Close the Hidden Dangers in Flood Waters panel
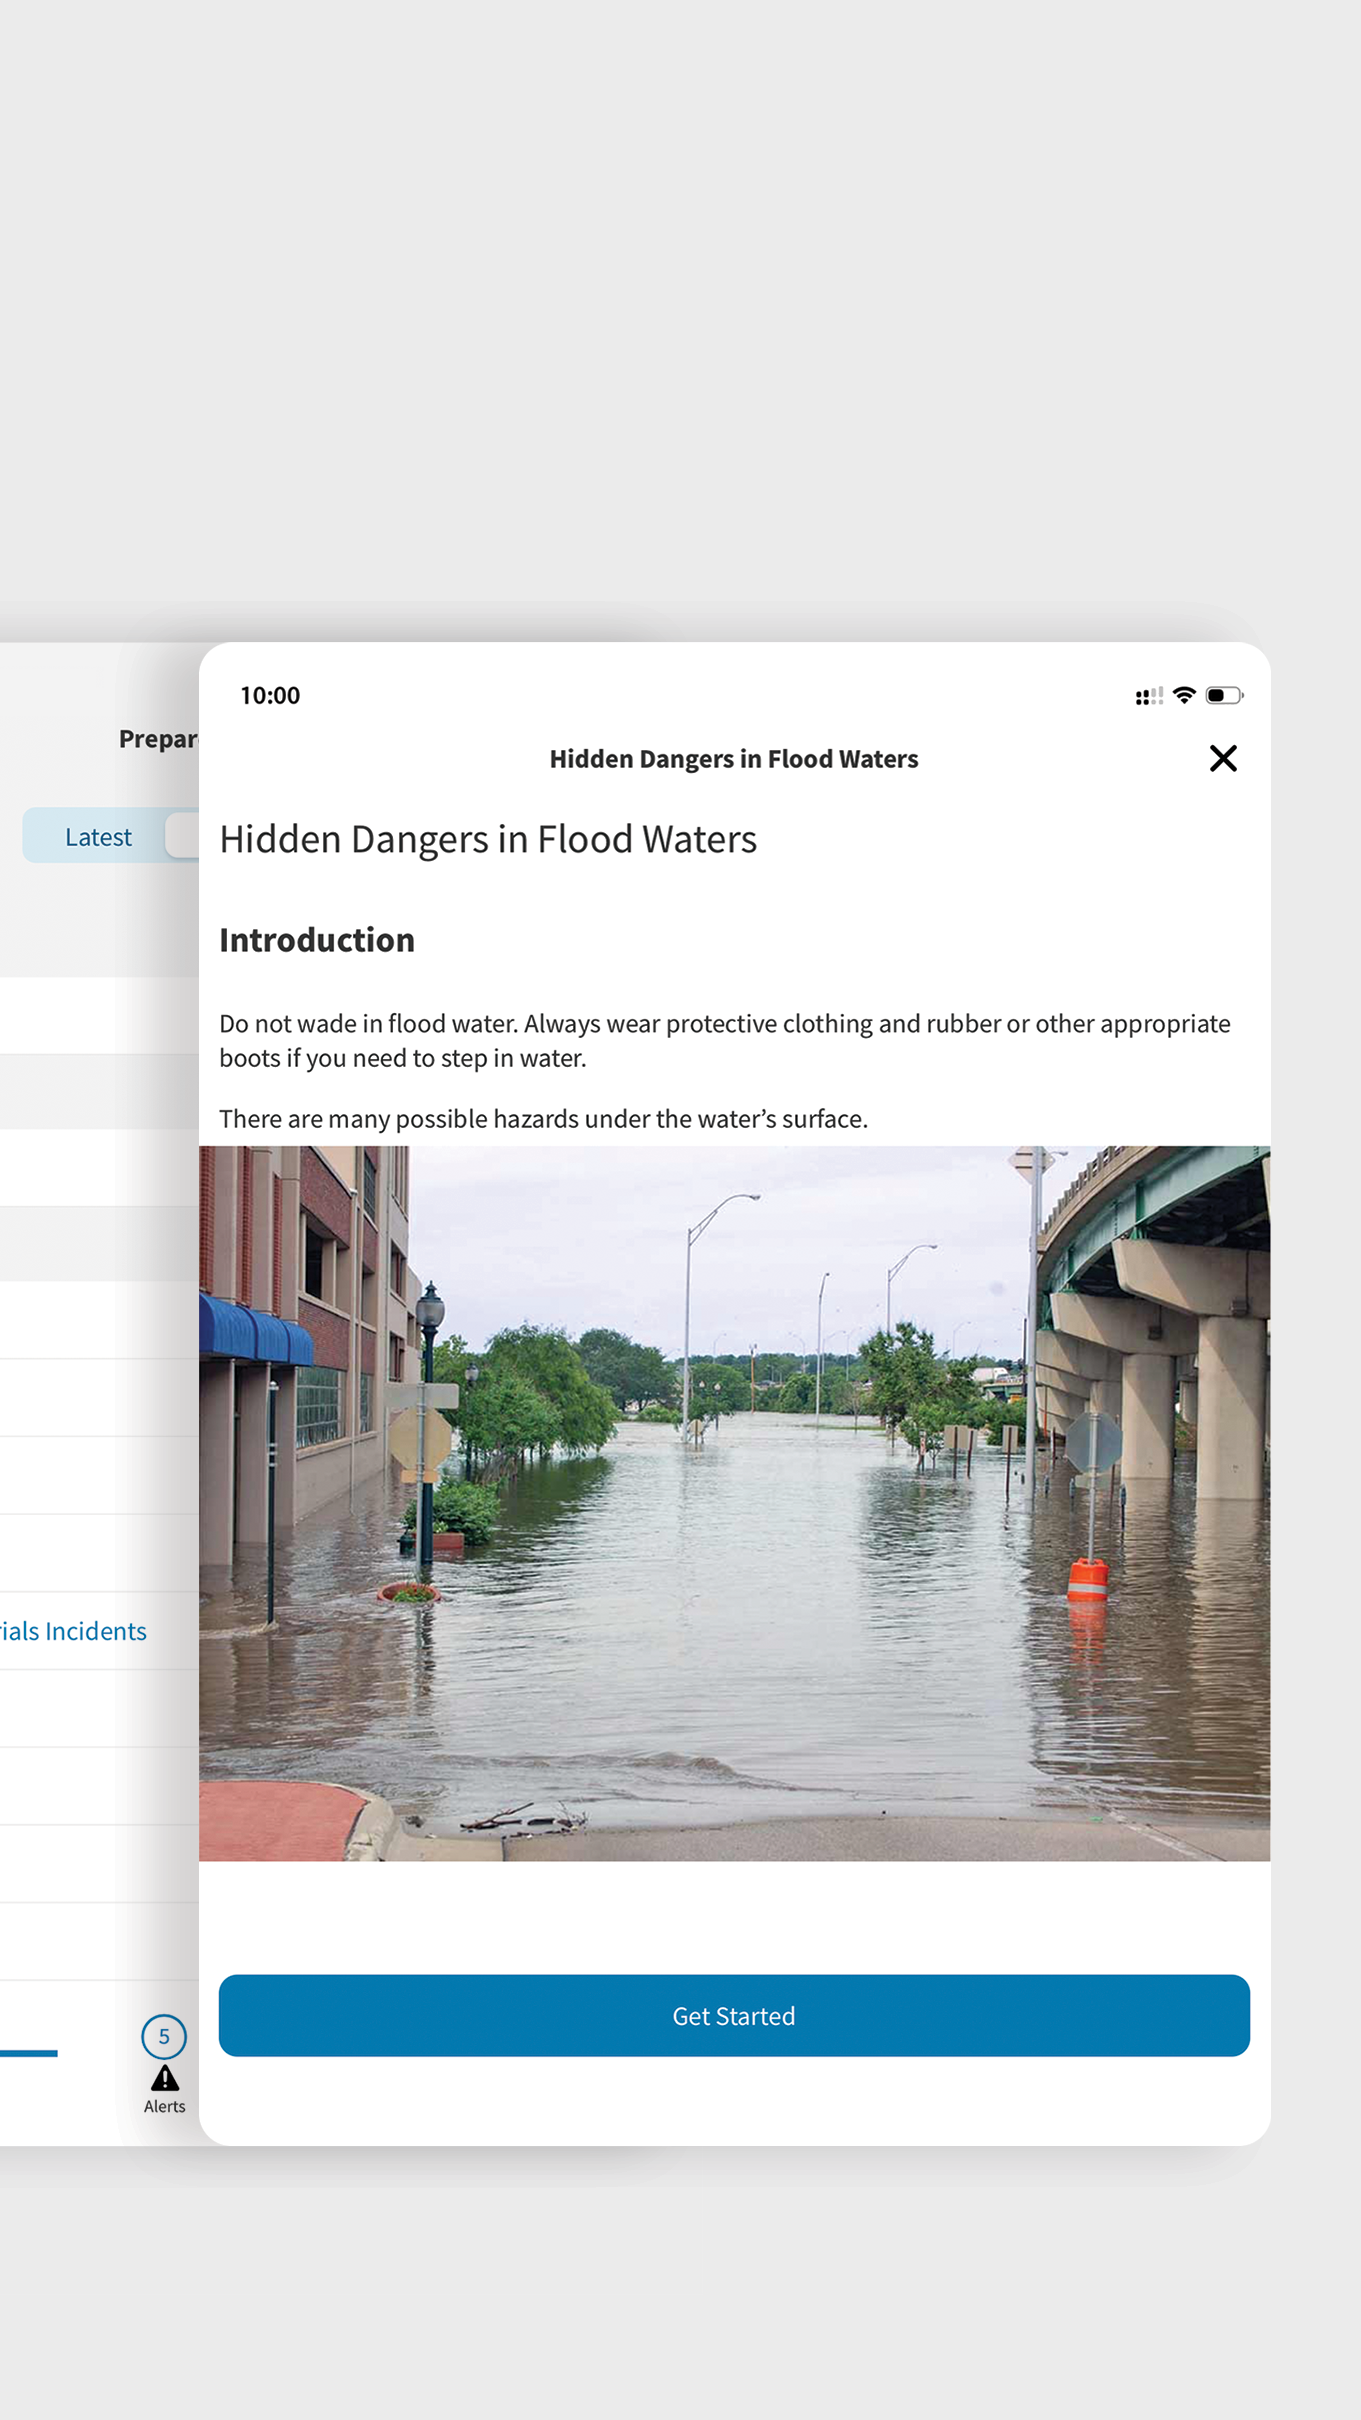The image size is (1361, 2420). (x=1222, y=758)
